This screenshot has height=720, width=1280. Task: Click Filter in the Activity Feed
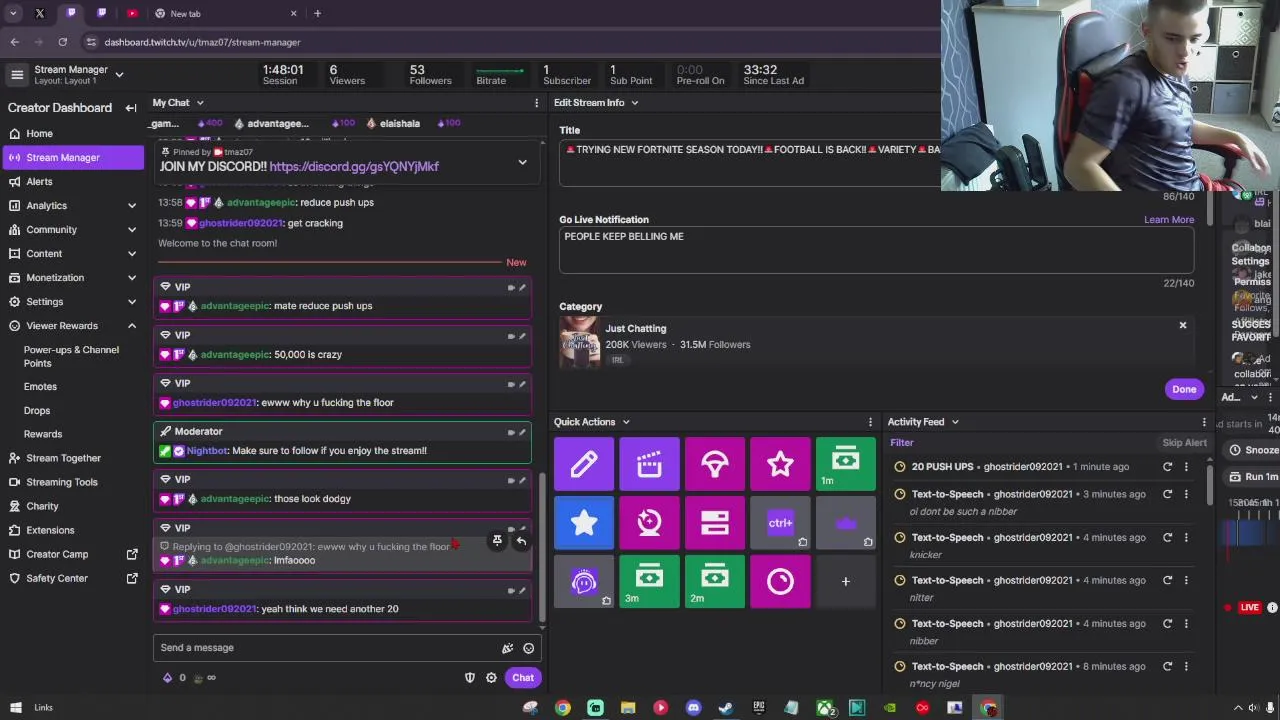click(x=902, y=443)
